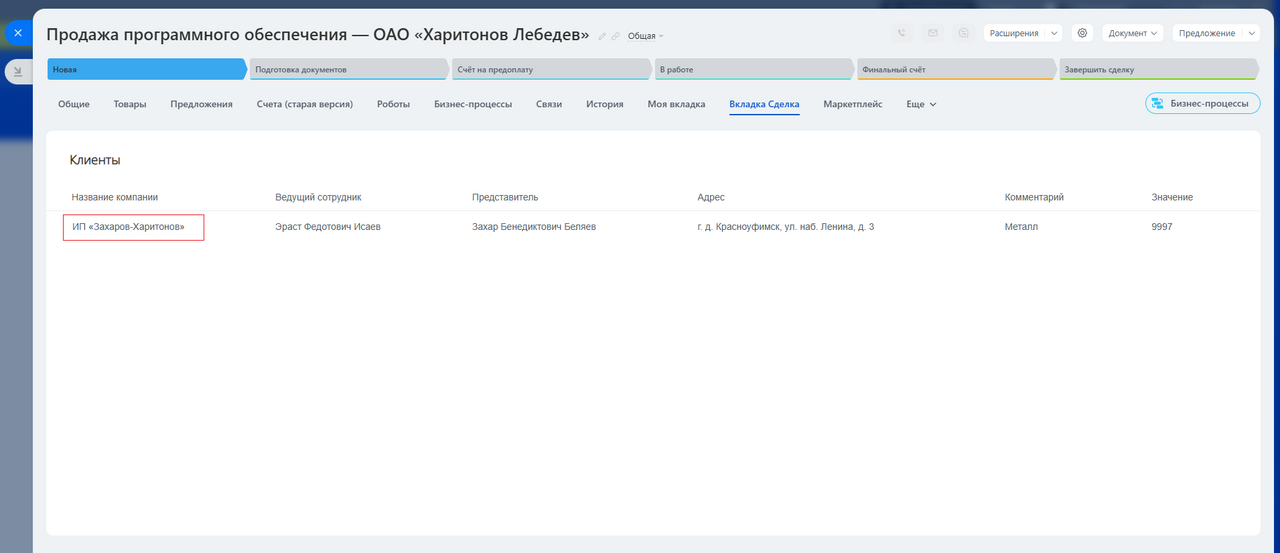Open the Товары tab
Image resolution: width=1280 pixels, height=553 pixels.
130,104
